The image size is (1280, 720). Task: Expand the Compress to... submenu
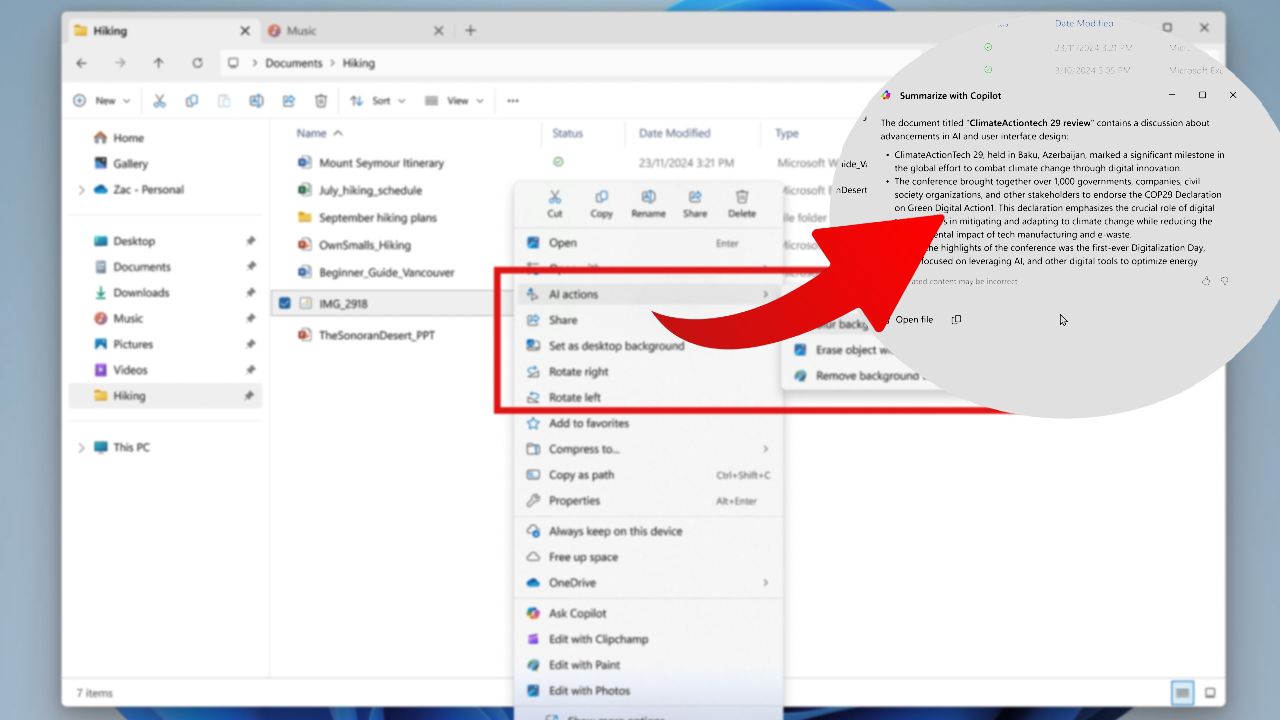coord(647,449)
